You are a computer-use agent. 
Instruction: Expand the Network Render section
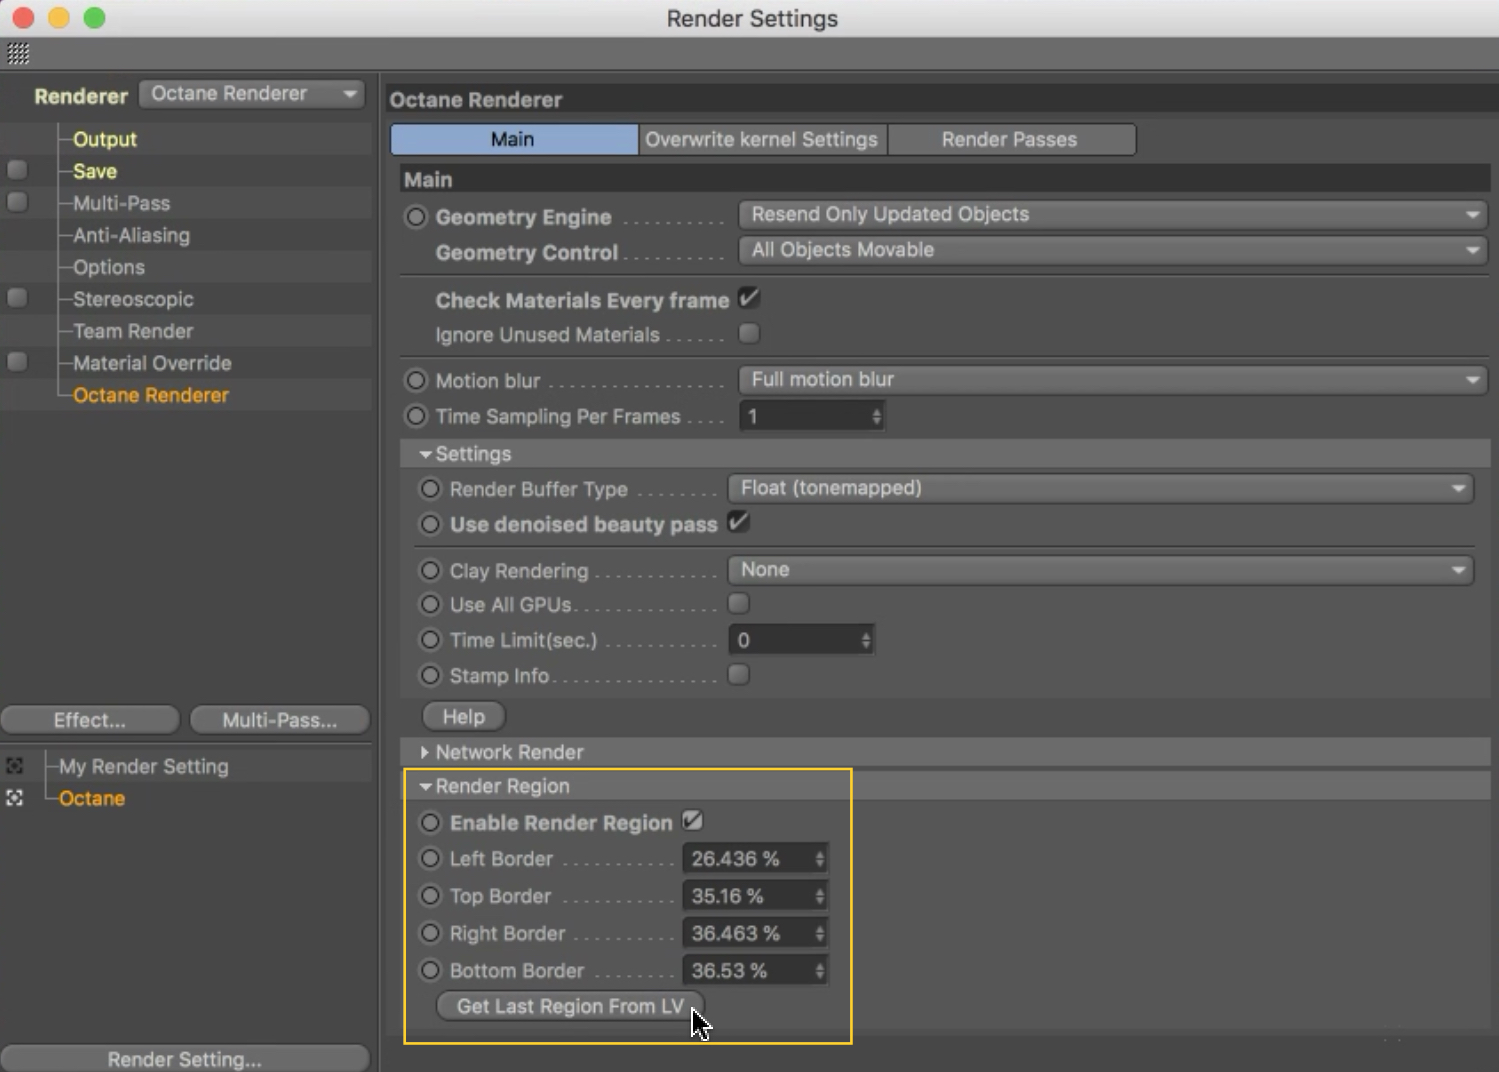[x=425, y=752]
